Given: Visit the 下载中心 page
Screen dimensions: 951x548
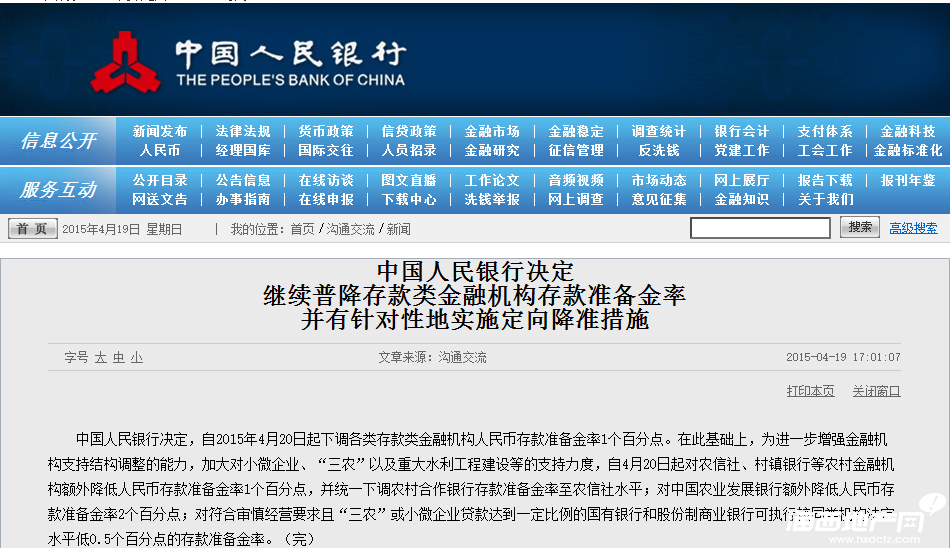Looking at the screenshot, I should [409, 199].
